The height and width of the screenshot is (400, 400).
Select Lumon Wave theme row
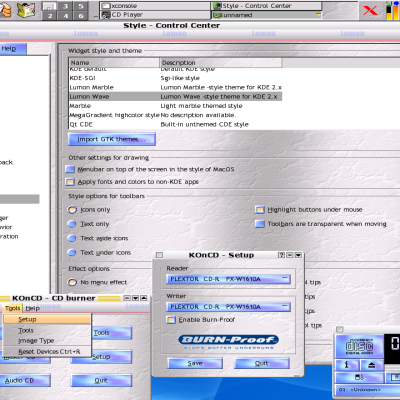[175, 97]
